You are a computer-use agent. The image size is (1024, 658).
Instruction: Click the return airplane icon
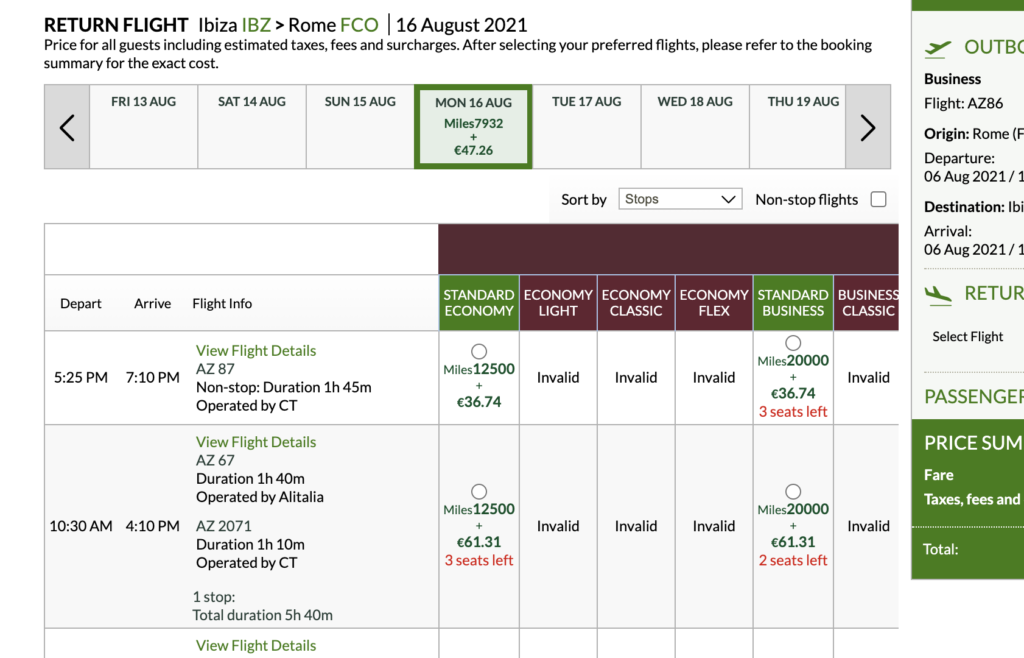[x=938, y=293]
